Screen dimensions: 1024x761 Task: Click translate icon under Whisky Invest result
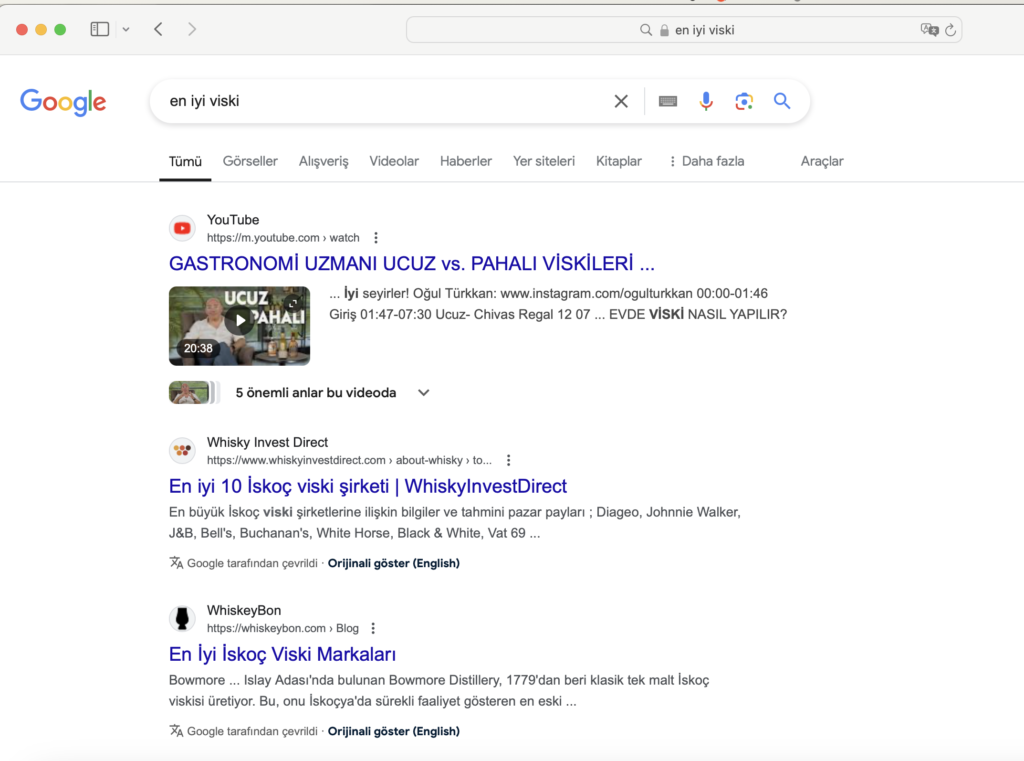coord(176,562)
